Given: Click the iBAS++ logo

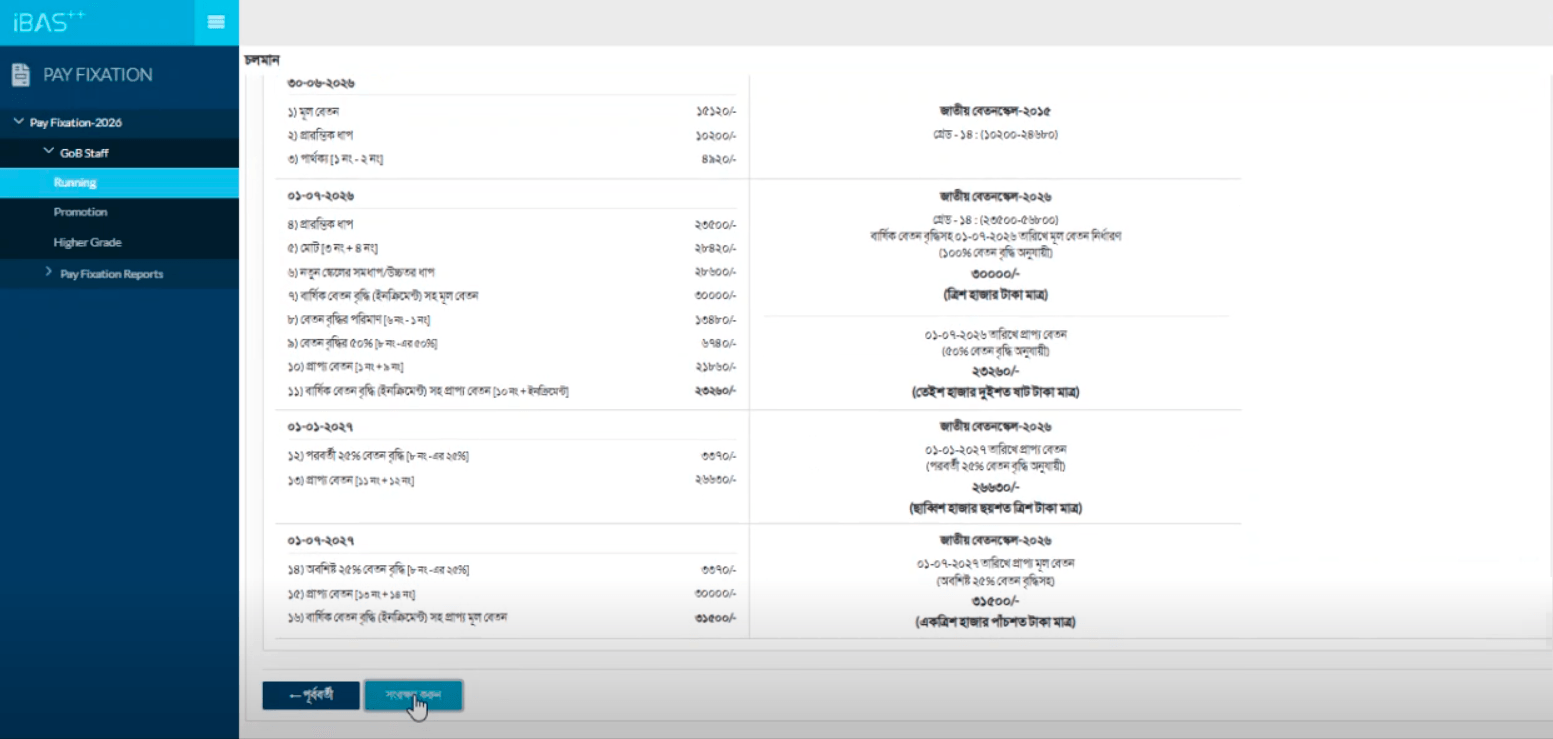Looking at the screenshot, I should (x=49, y=22).
